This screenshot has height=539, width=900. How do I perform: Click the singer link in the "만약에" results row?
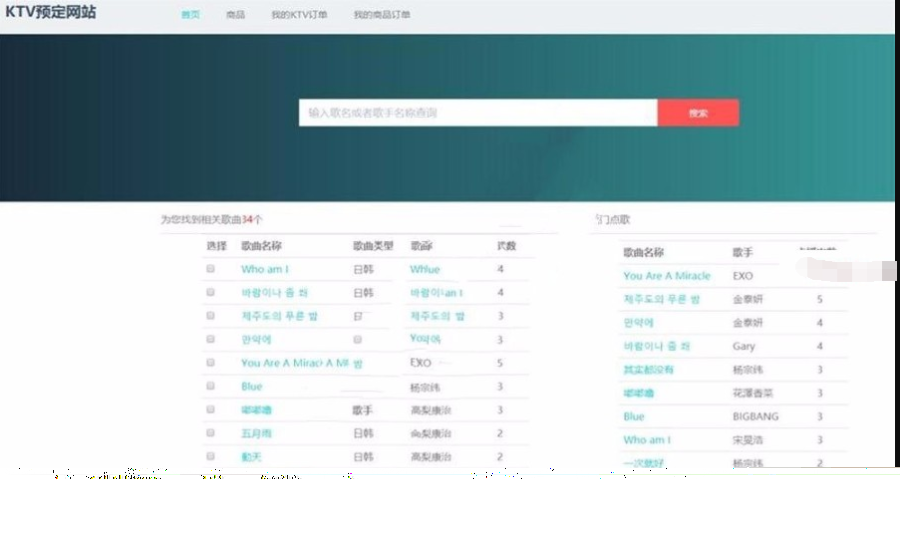click(x=425, y=339)
